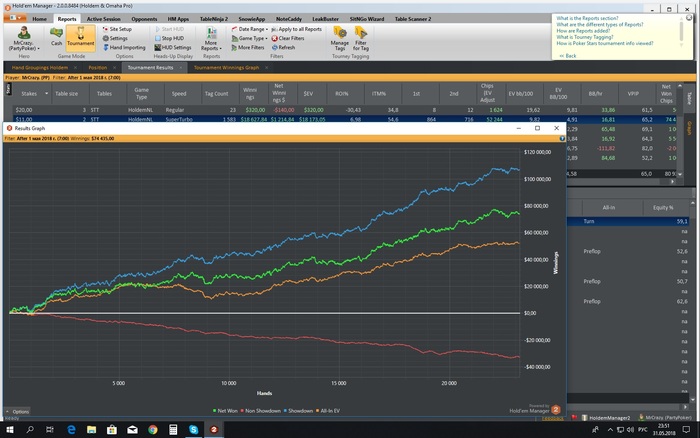
Task: Open Hand Importing option
Action: point(124,47)
